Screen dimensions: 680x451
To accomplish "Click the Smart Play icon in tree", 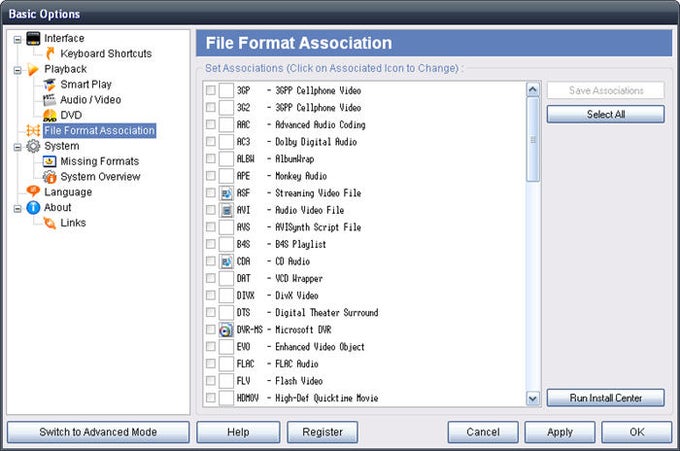I will (50, 85).
